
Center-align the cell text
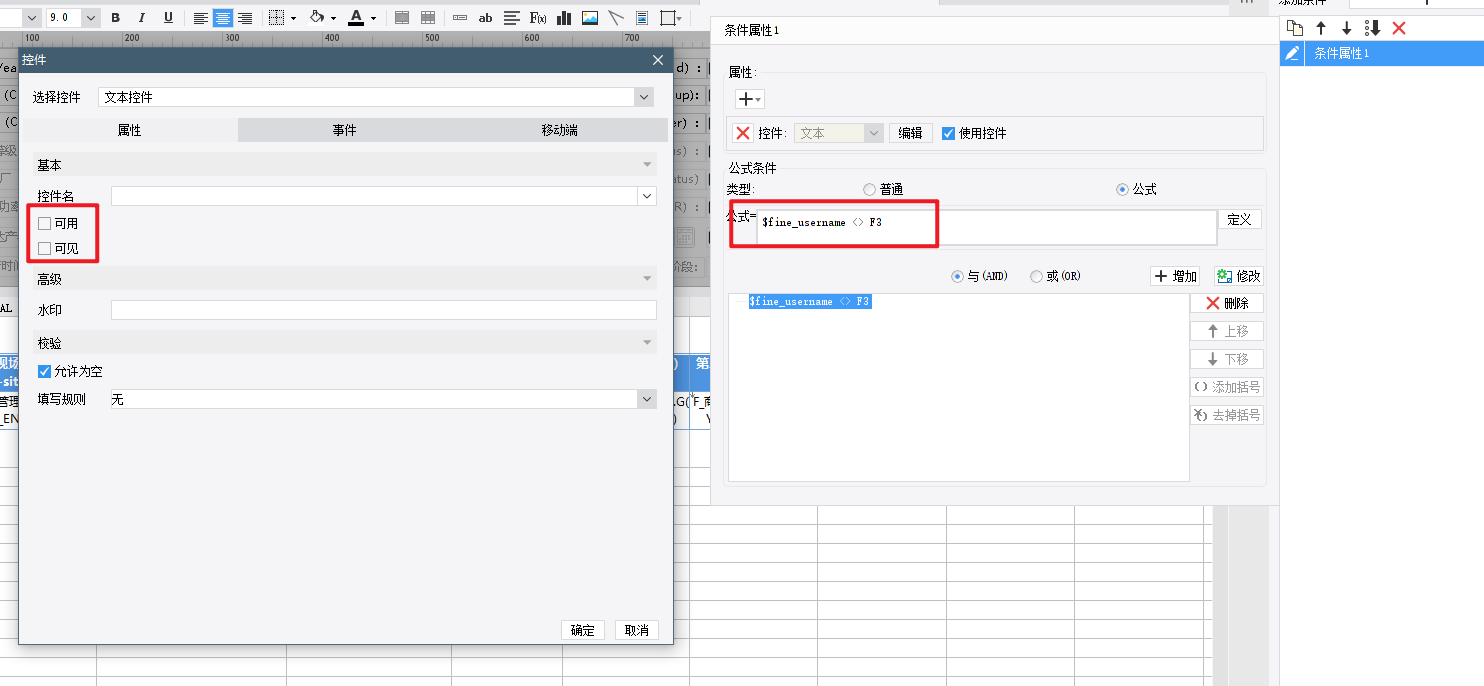coord(223,18)
